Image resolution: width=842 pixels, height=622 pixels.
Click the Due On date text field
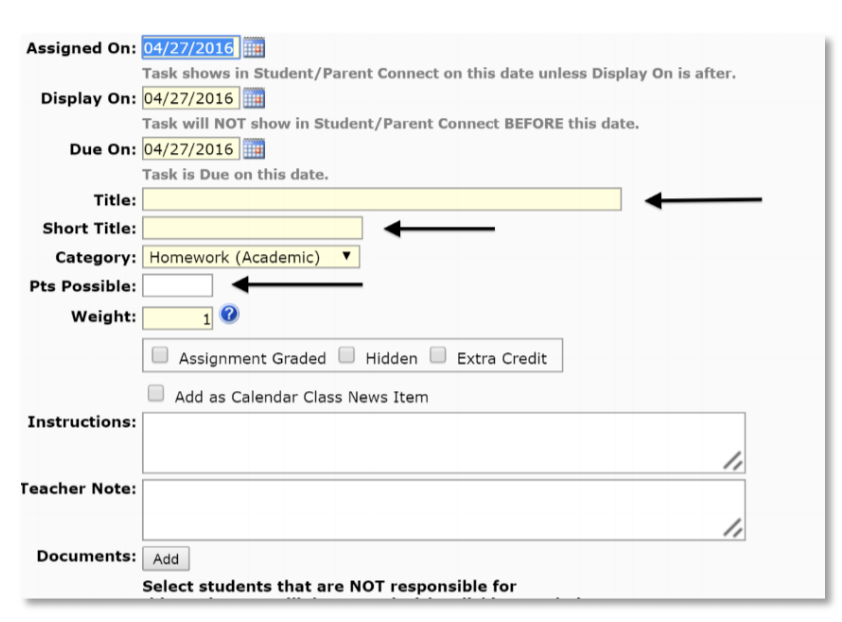191,149
